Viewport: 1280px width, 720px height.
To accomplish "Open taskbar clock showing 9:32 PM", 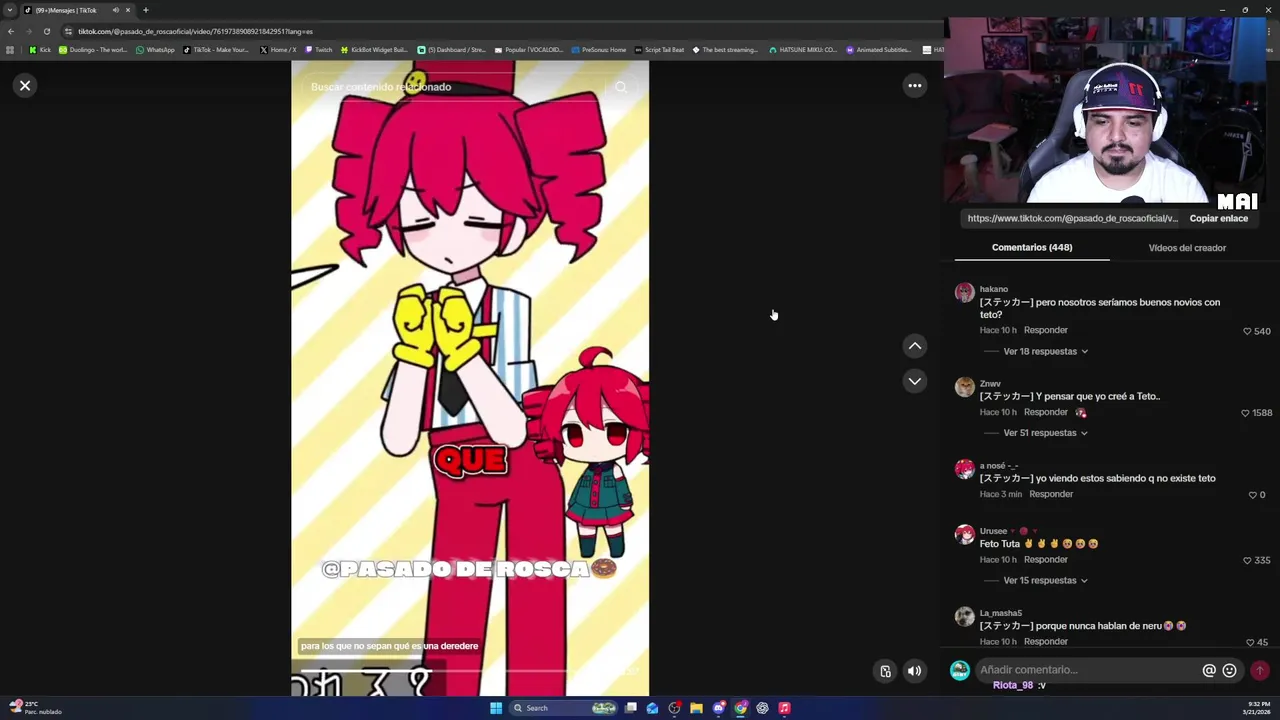I will click(x=1258, y=708).
